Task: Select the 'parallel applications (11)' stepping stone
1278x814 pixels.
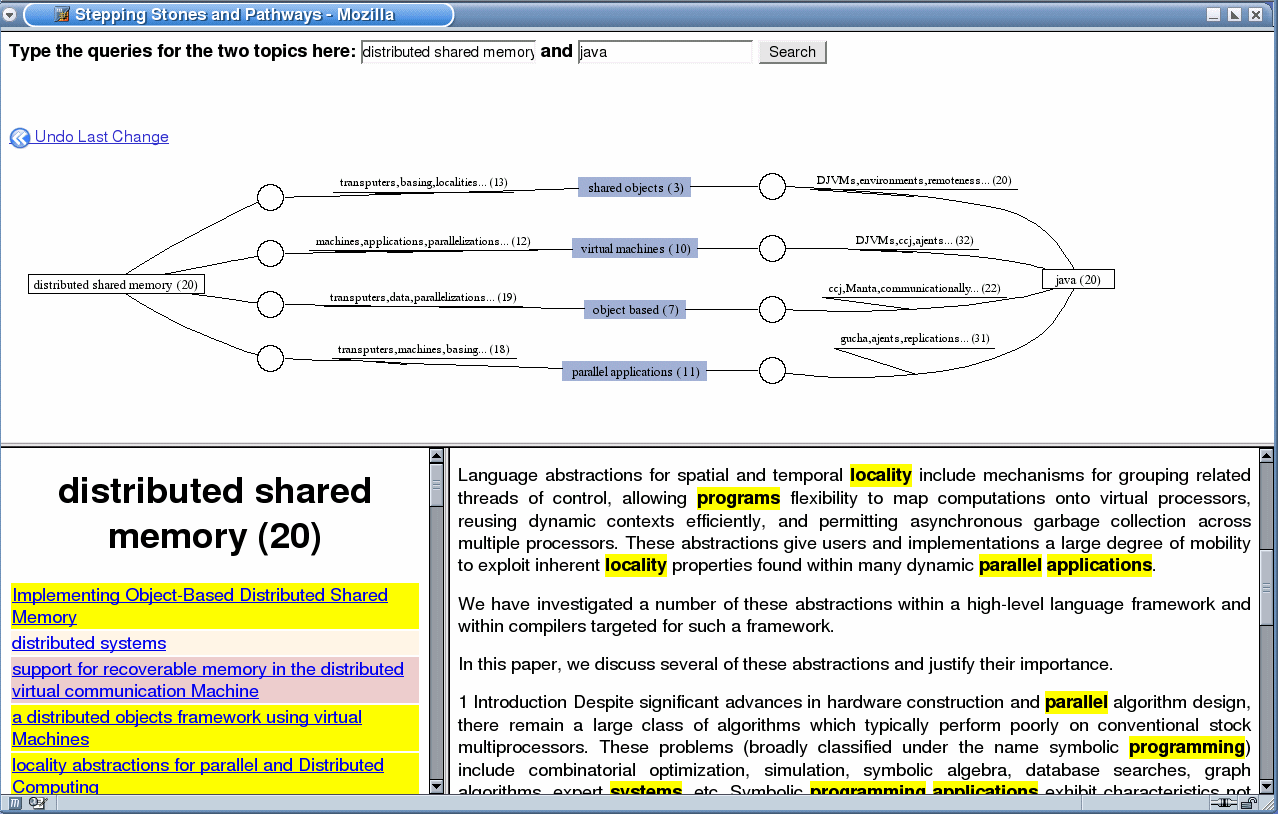Action: click(635, 371)
